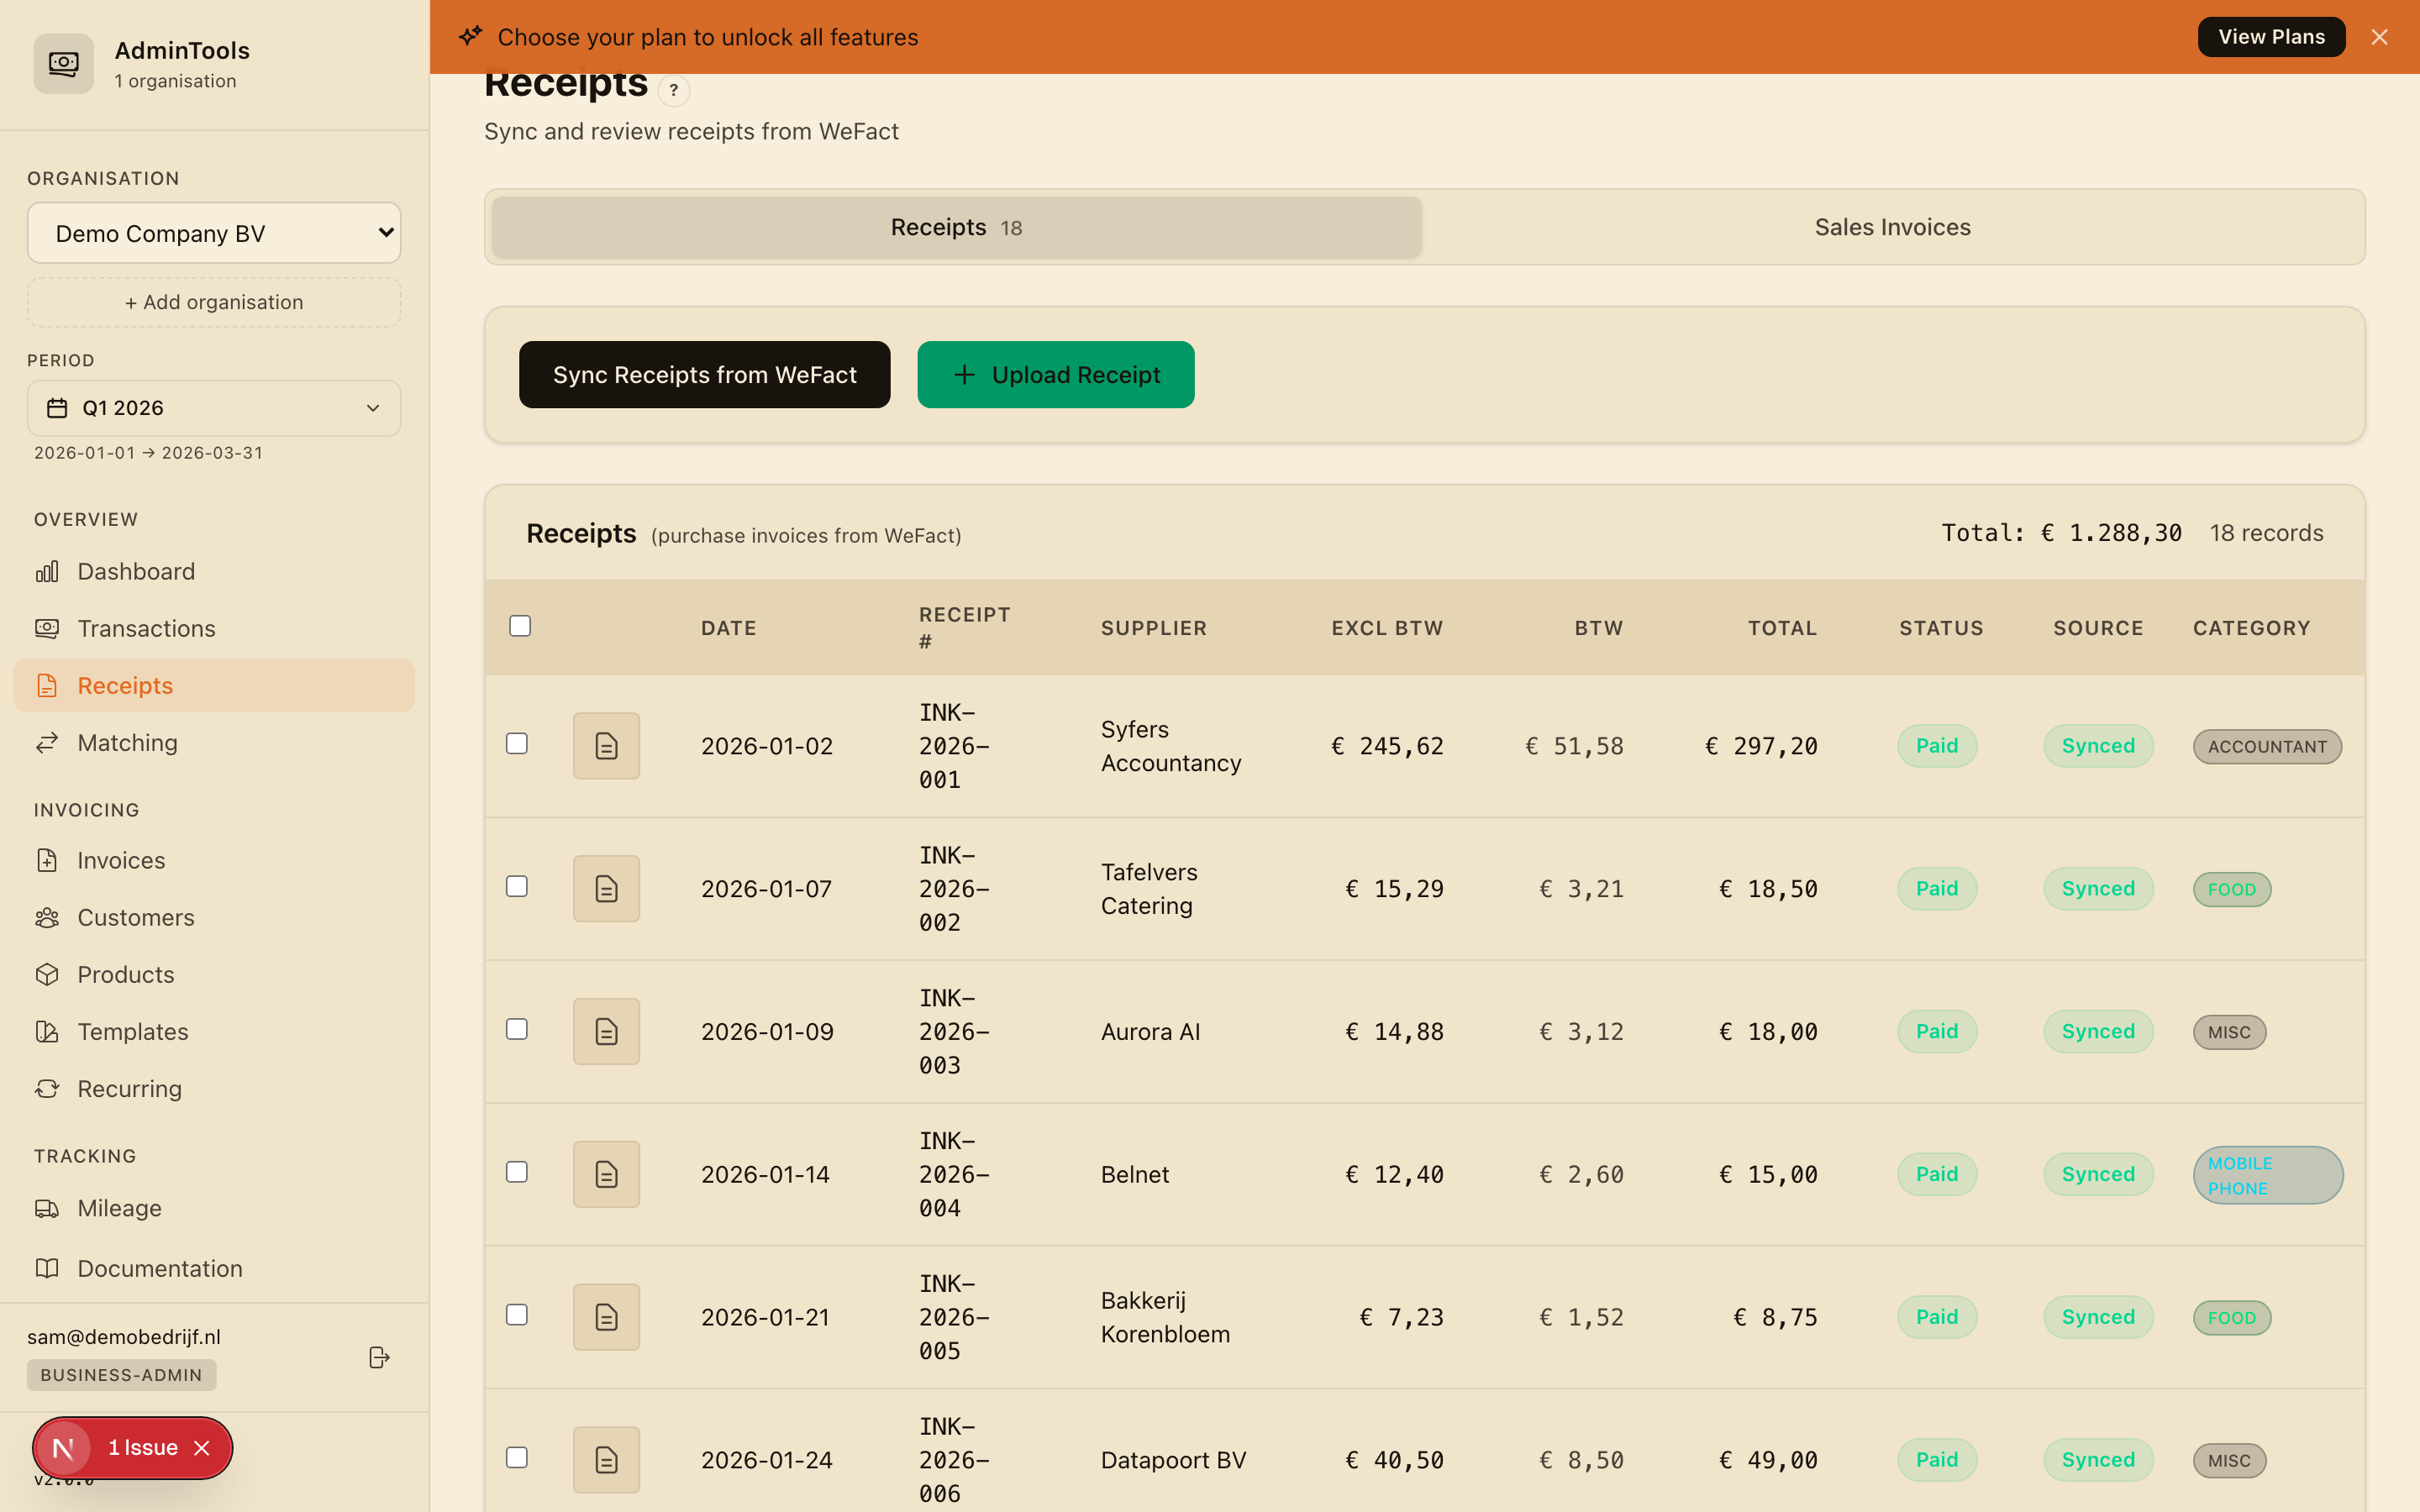Screen dimensions: 2420x1512
Task: Click the MISC tag on Aurora AI row
Action: click(x=2229, y=1032)
